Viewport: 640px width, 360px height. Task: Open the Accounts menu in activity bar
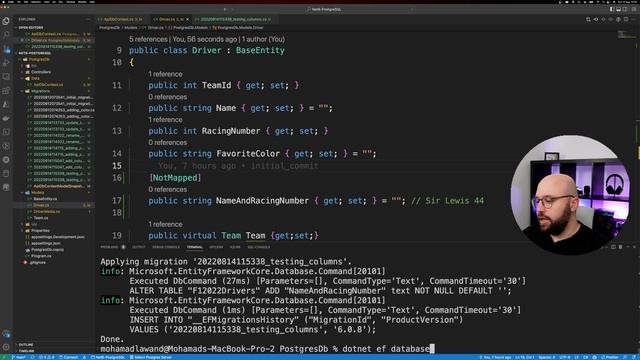point(6,334)
